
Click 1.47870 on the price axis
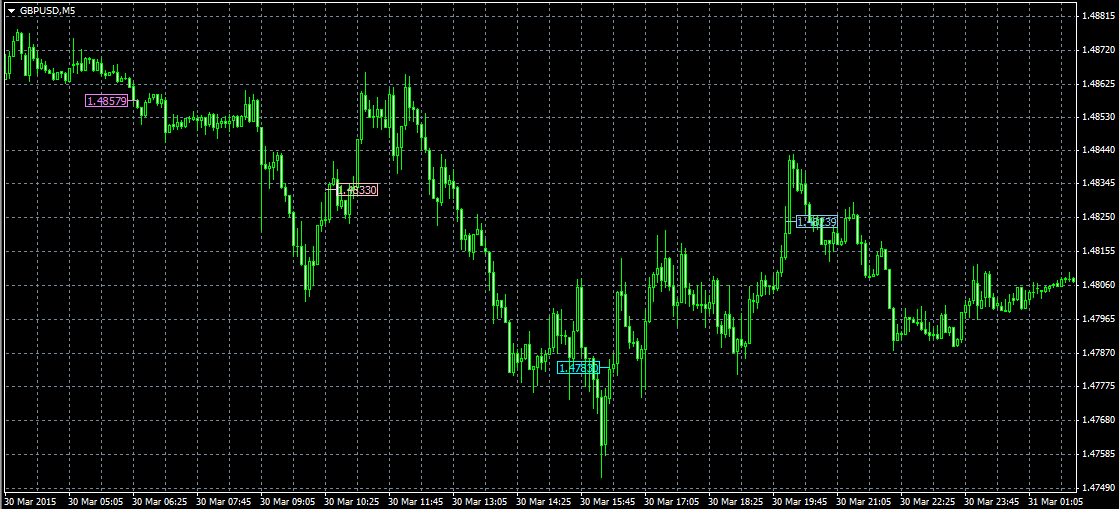tap(1099, 353)
